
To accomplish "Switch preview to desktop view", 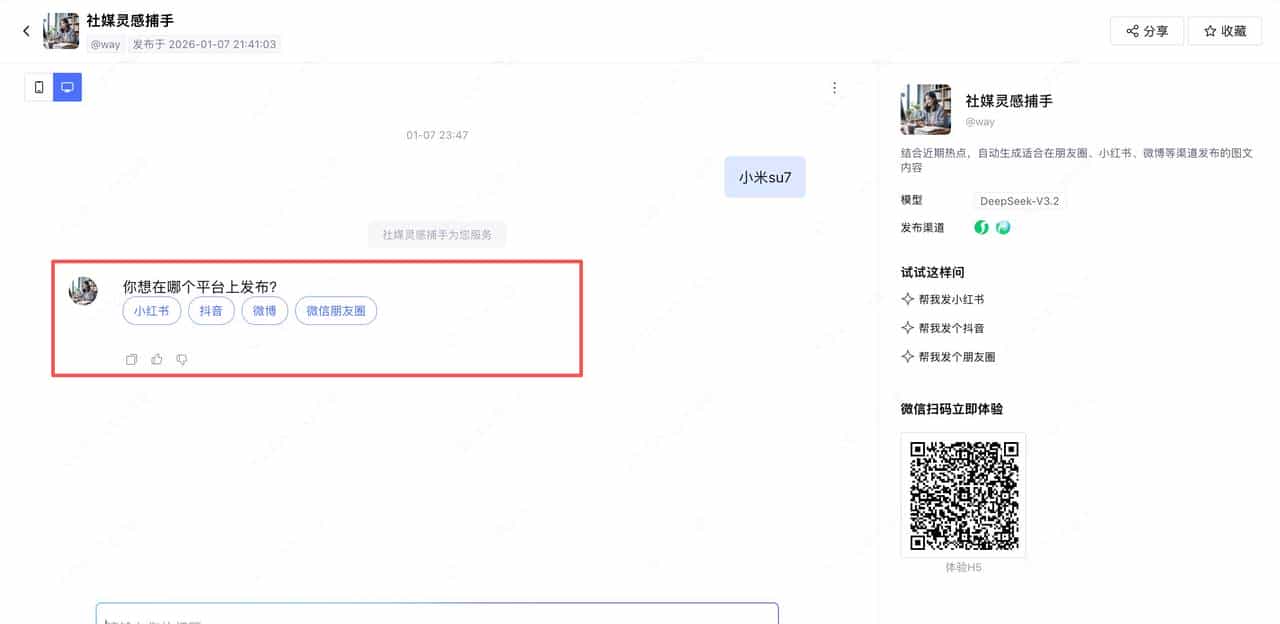I will coord(66,87).
